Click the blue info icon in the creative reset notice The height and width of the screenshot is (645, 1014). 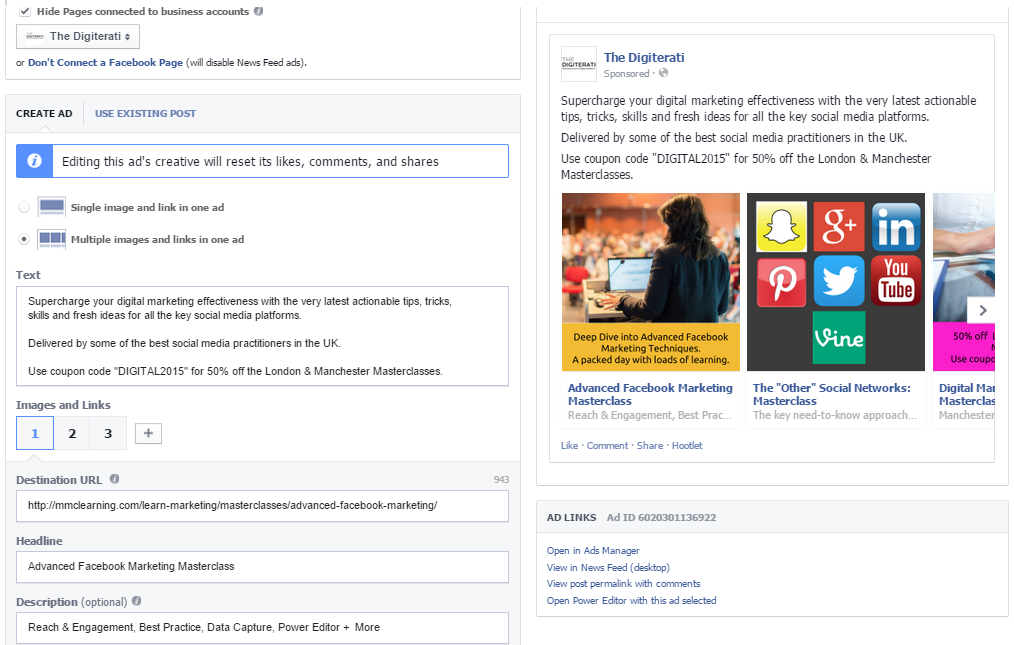coord(35,161)
